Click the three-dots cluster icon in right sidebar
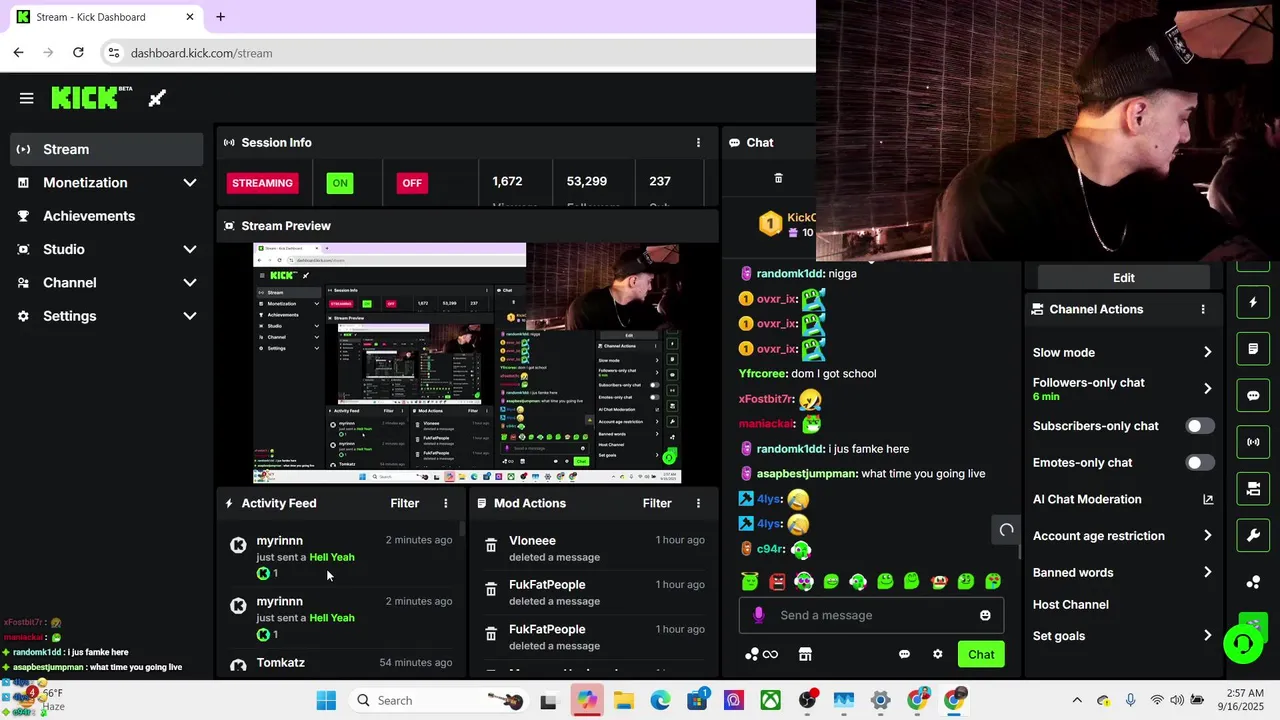 [1253, 582]
